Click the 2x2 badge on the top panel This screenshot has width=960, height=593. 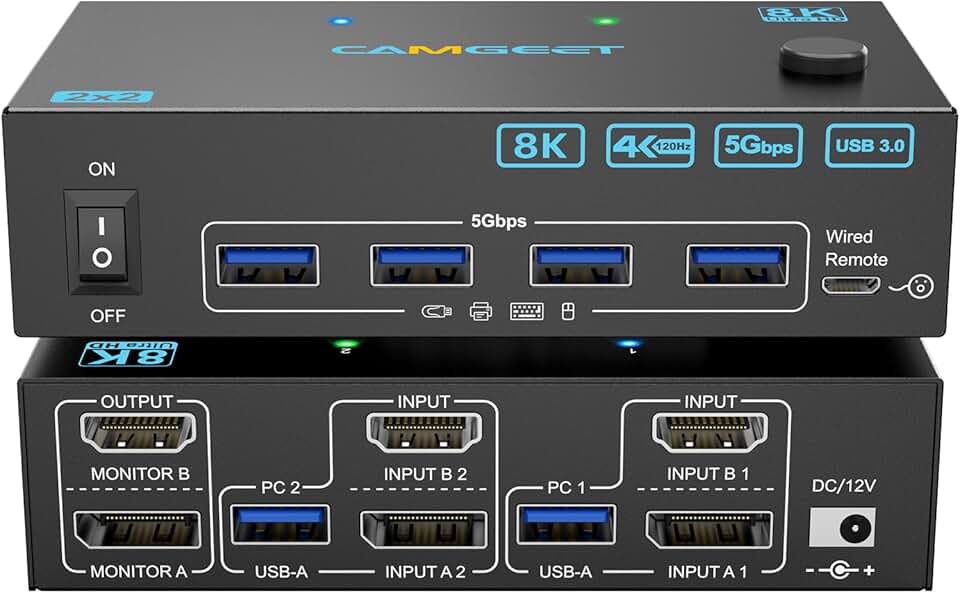click(102, 97)
